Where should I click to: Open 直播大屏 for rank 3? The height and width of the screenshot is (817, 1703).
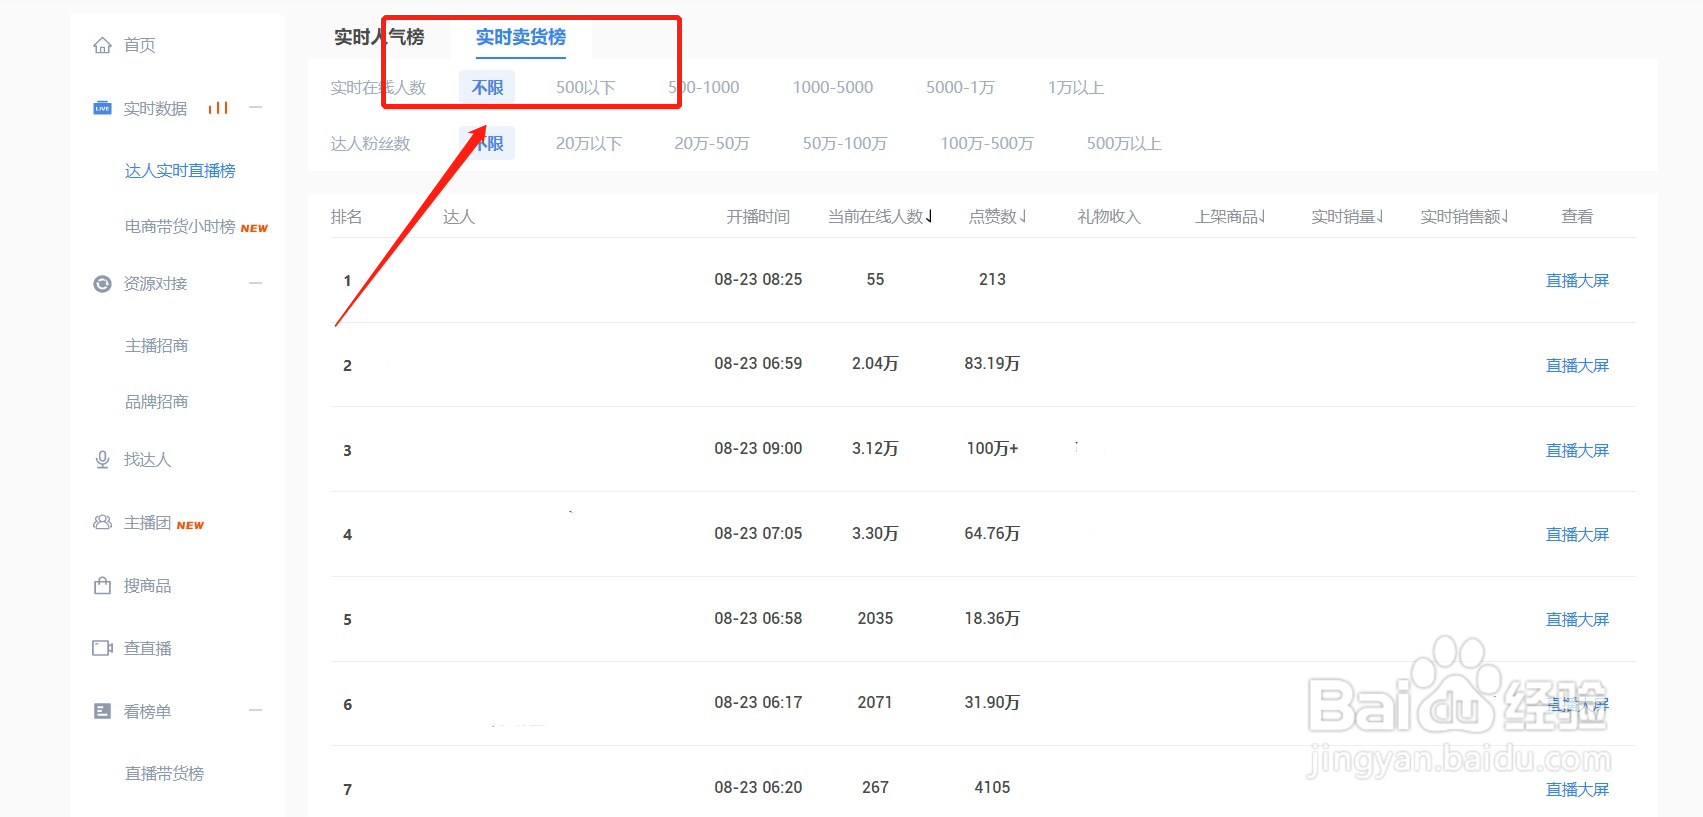[x=1577, y=451]
